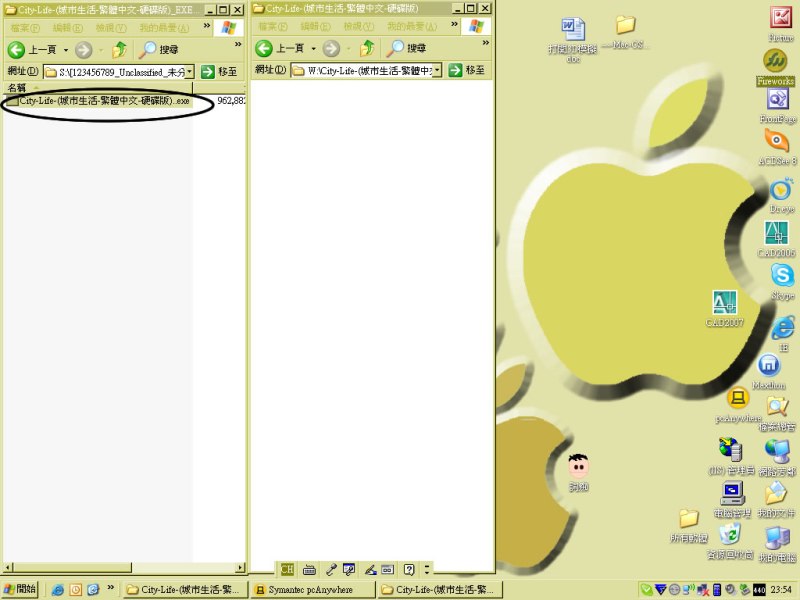The width and height of the screenshot is (800, 600).
Task: Expand toolbar overflow chevron in right window
Action: [486, 43]
